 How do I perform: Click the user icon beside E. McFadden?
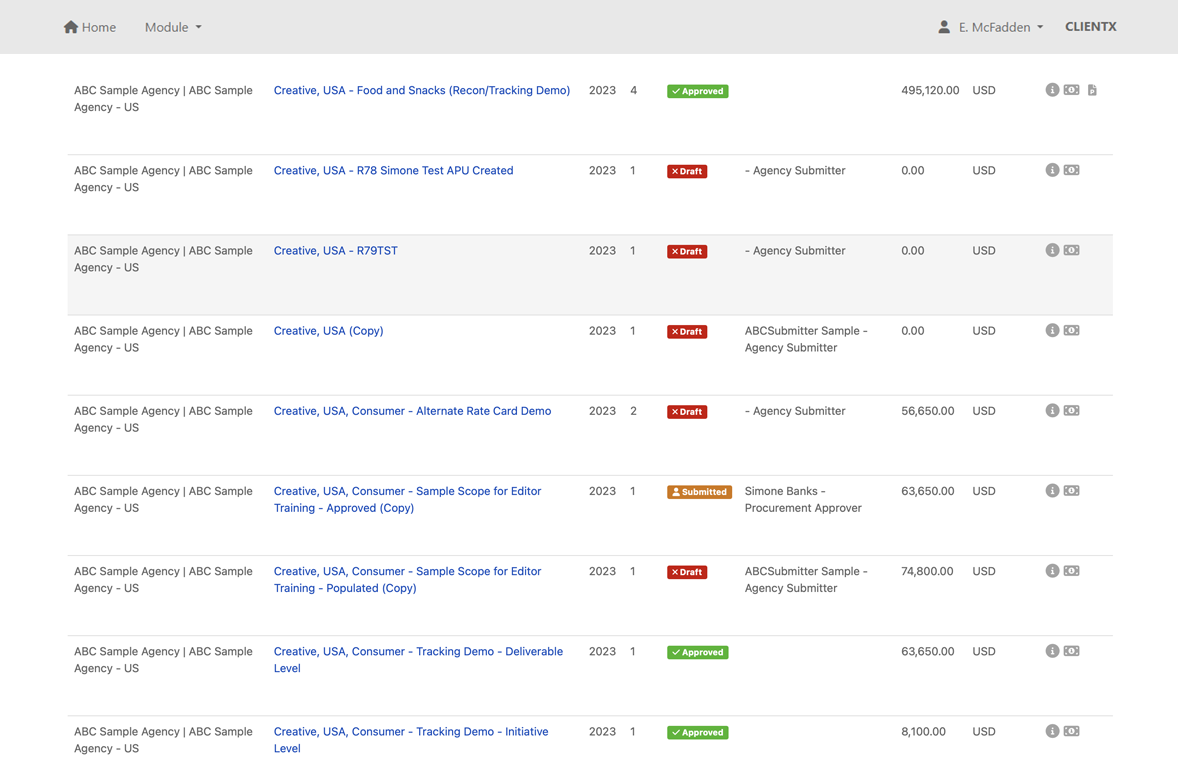pyautogui.click(x=942, y=26)
